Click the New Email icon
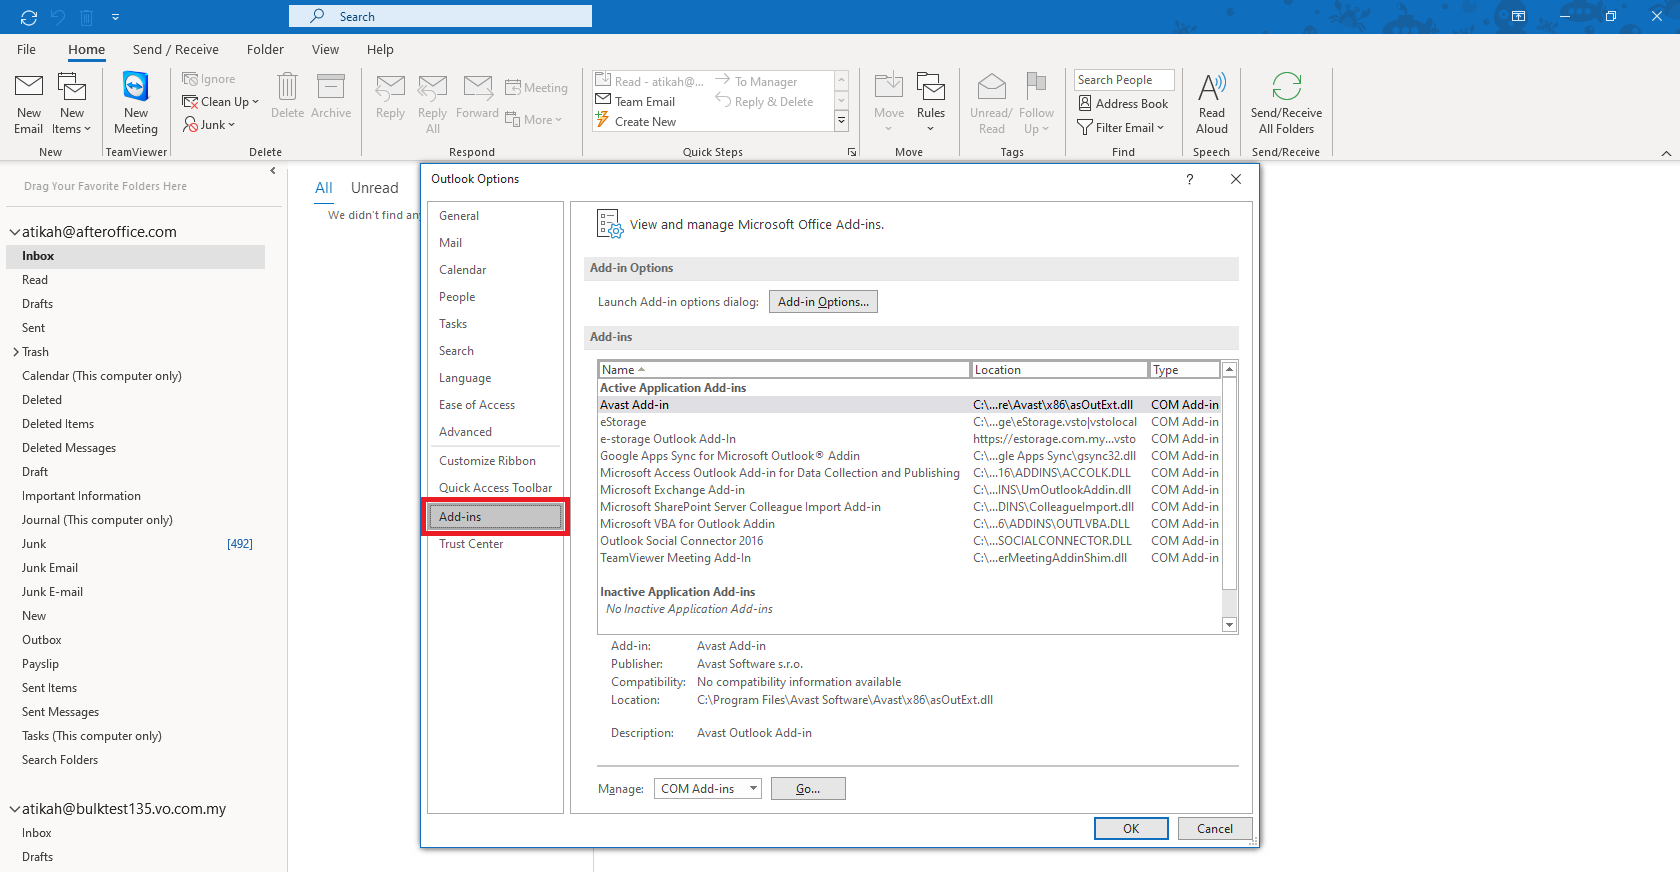Screen dimensions: 1680x872 point(29,89)
